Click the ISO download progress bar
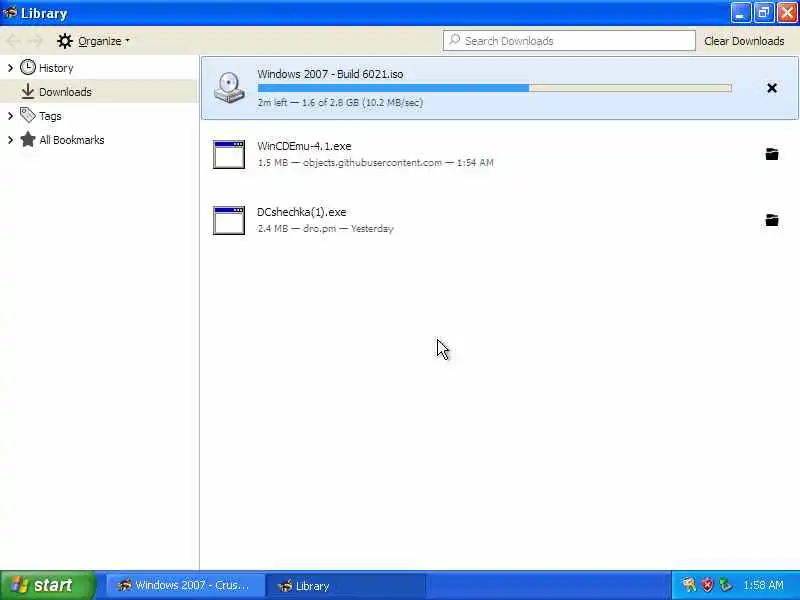 pyautogui.click(x=494, y=88)
